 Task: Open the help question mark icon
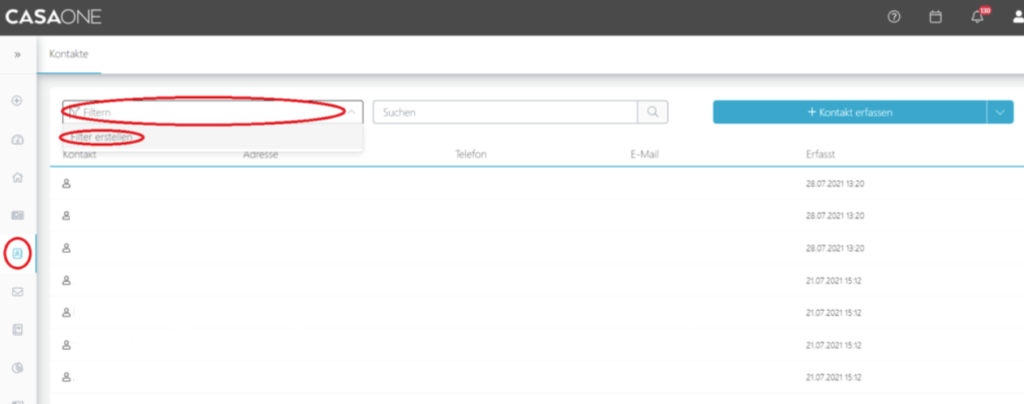894,17
